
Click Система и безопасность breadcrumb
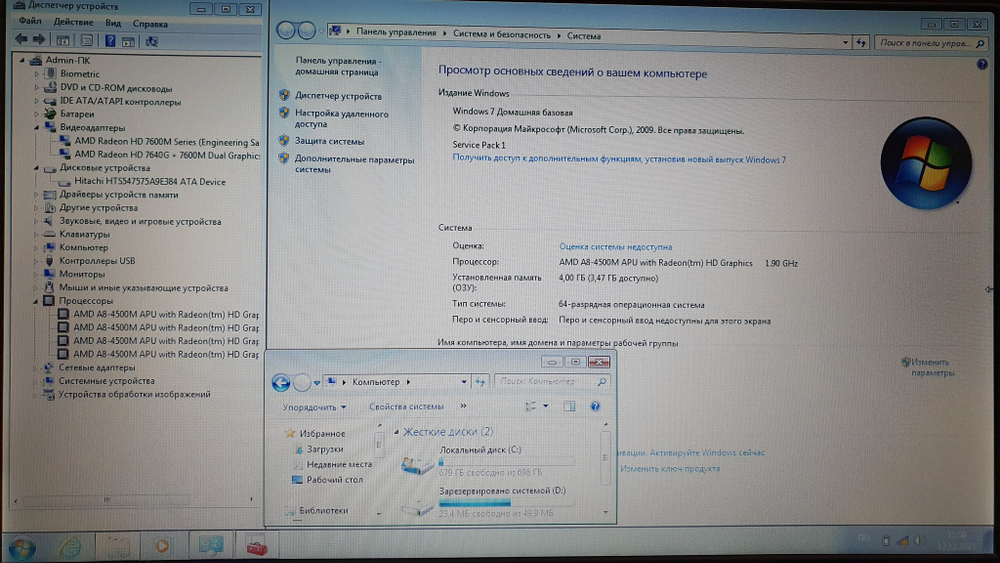point(501,35)
